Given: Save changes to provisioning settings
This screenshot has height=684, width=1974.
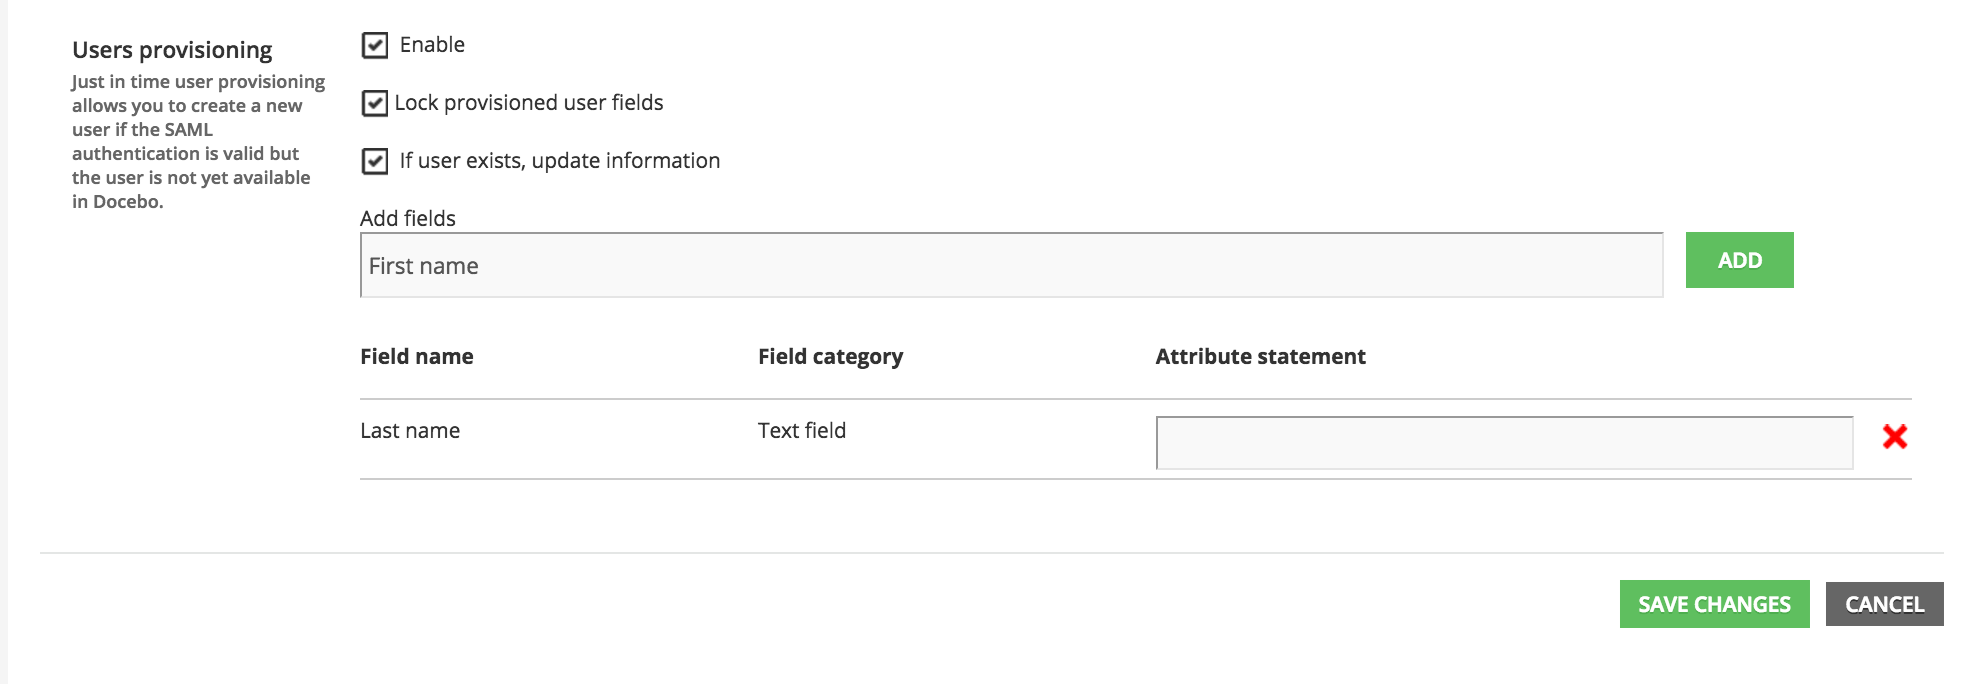Looking at the screenshot, I should tap(1714, 604).
